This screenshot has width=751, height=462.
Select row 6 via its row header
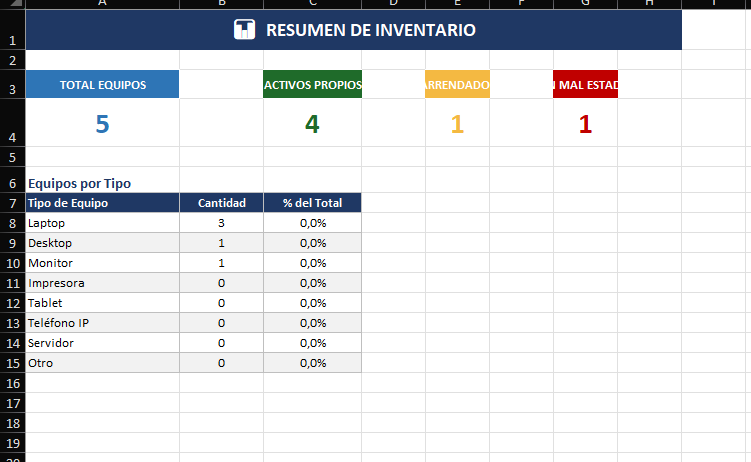[x=12, y=180]
